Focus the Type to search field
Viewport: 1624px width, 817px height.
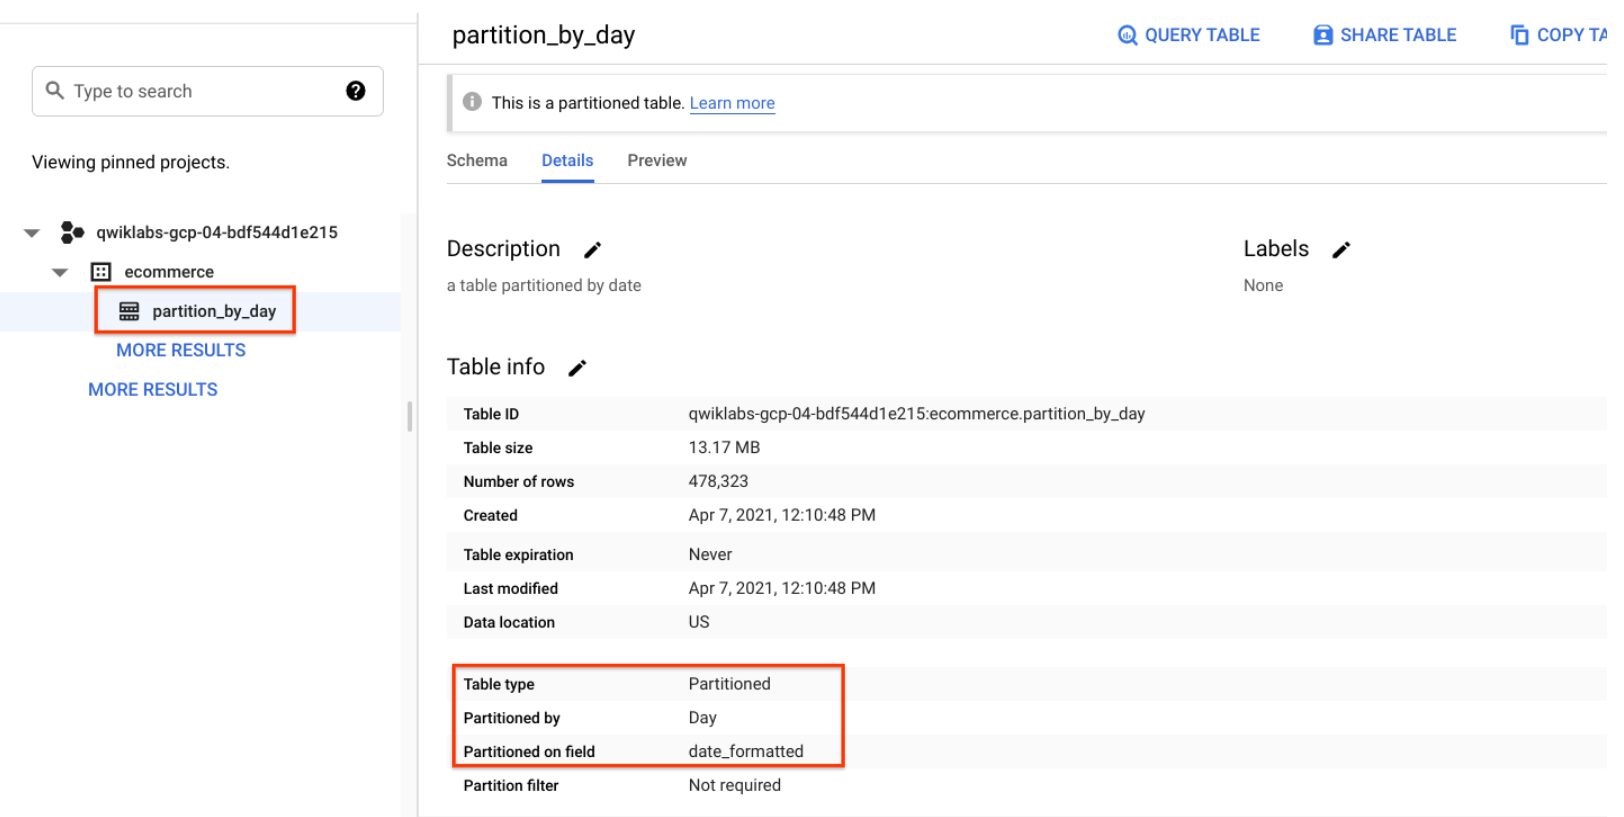[x=200, y=91]
